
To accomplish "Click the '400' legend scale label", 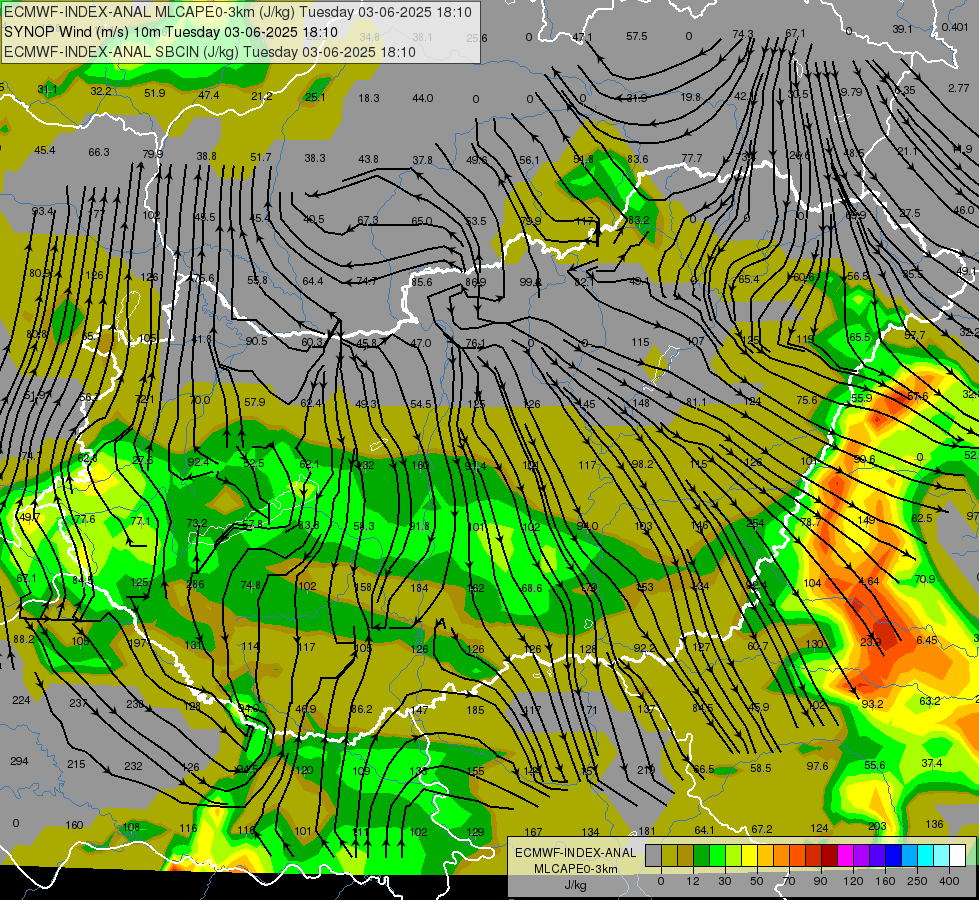I will tap(949, 881).
